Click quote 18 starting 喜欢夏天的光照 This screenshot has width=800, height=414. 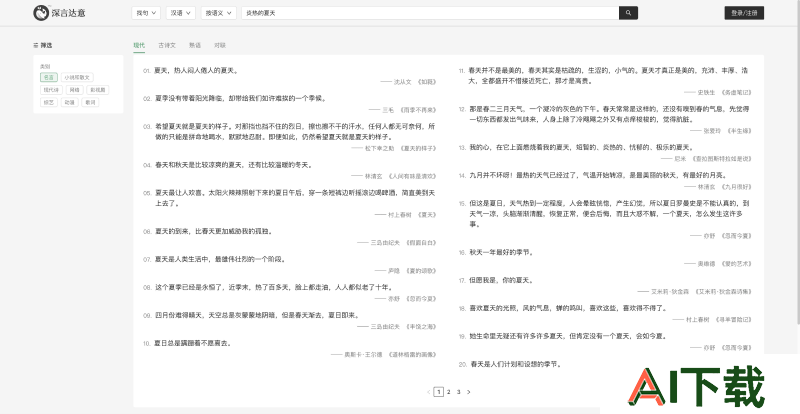click(568, 308)
